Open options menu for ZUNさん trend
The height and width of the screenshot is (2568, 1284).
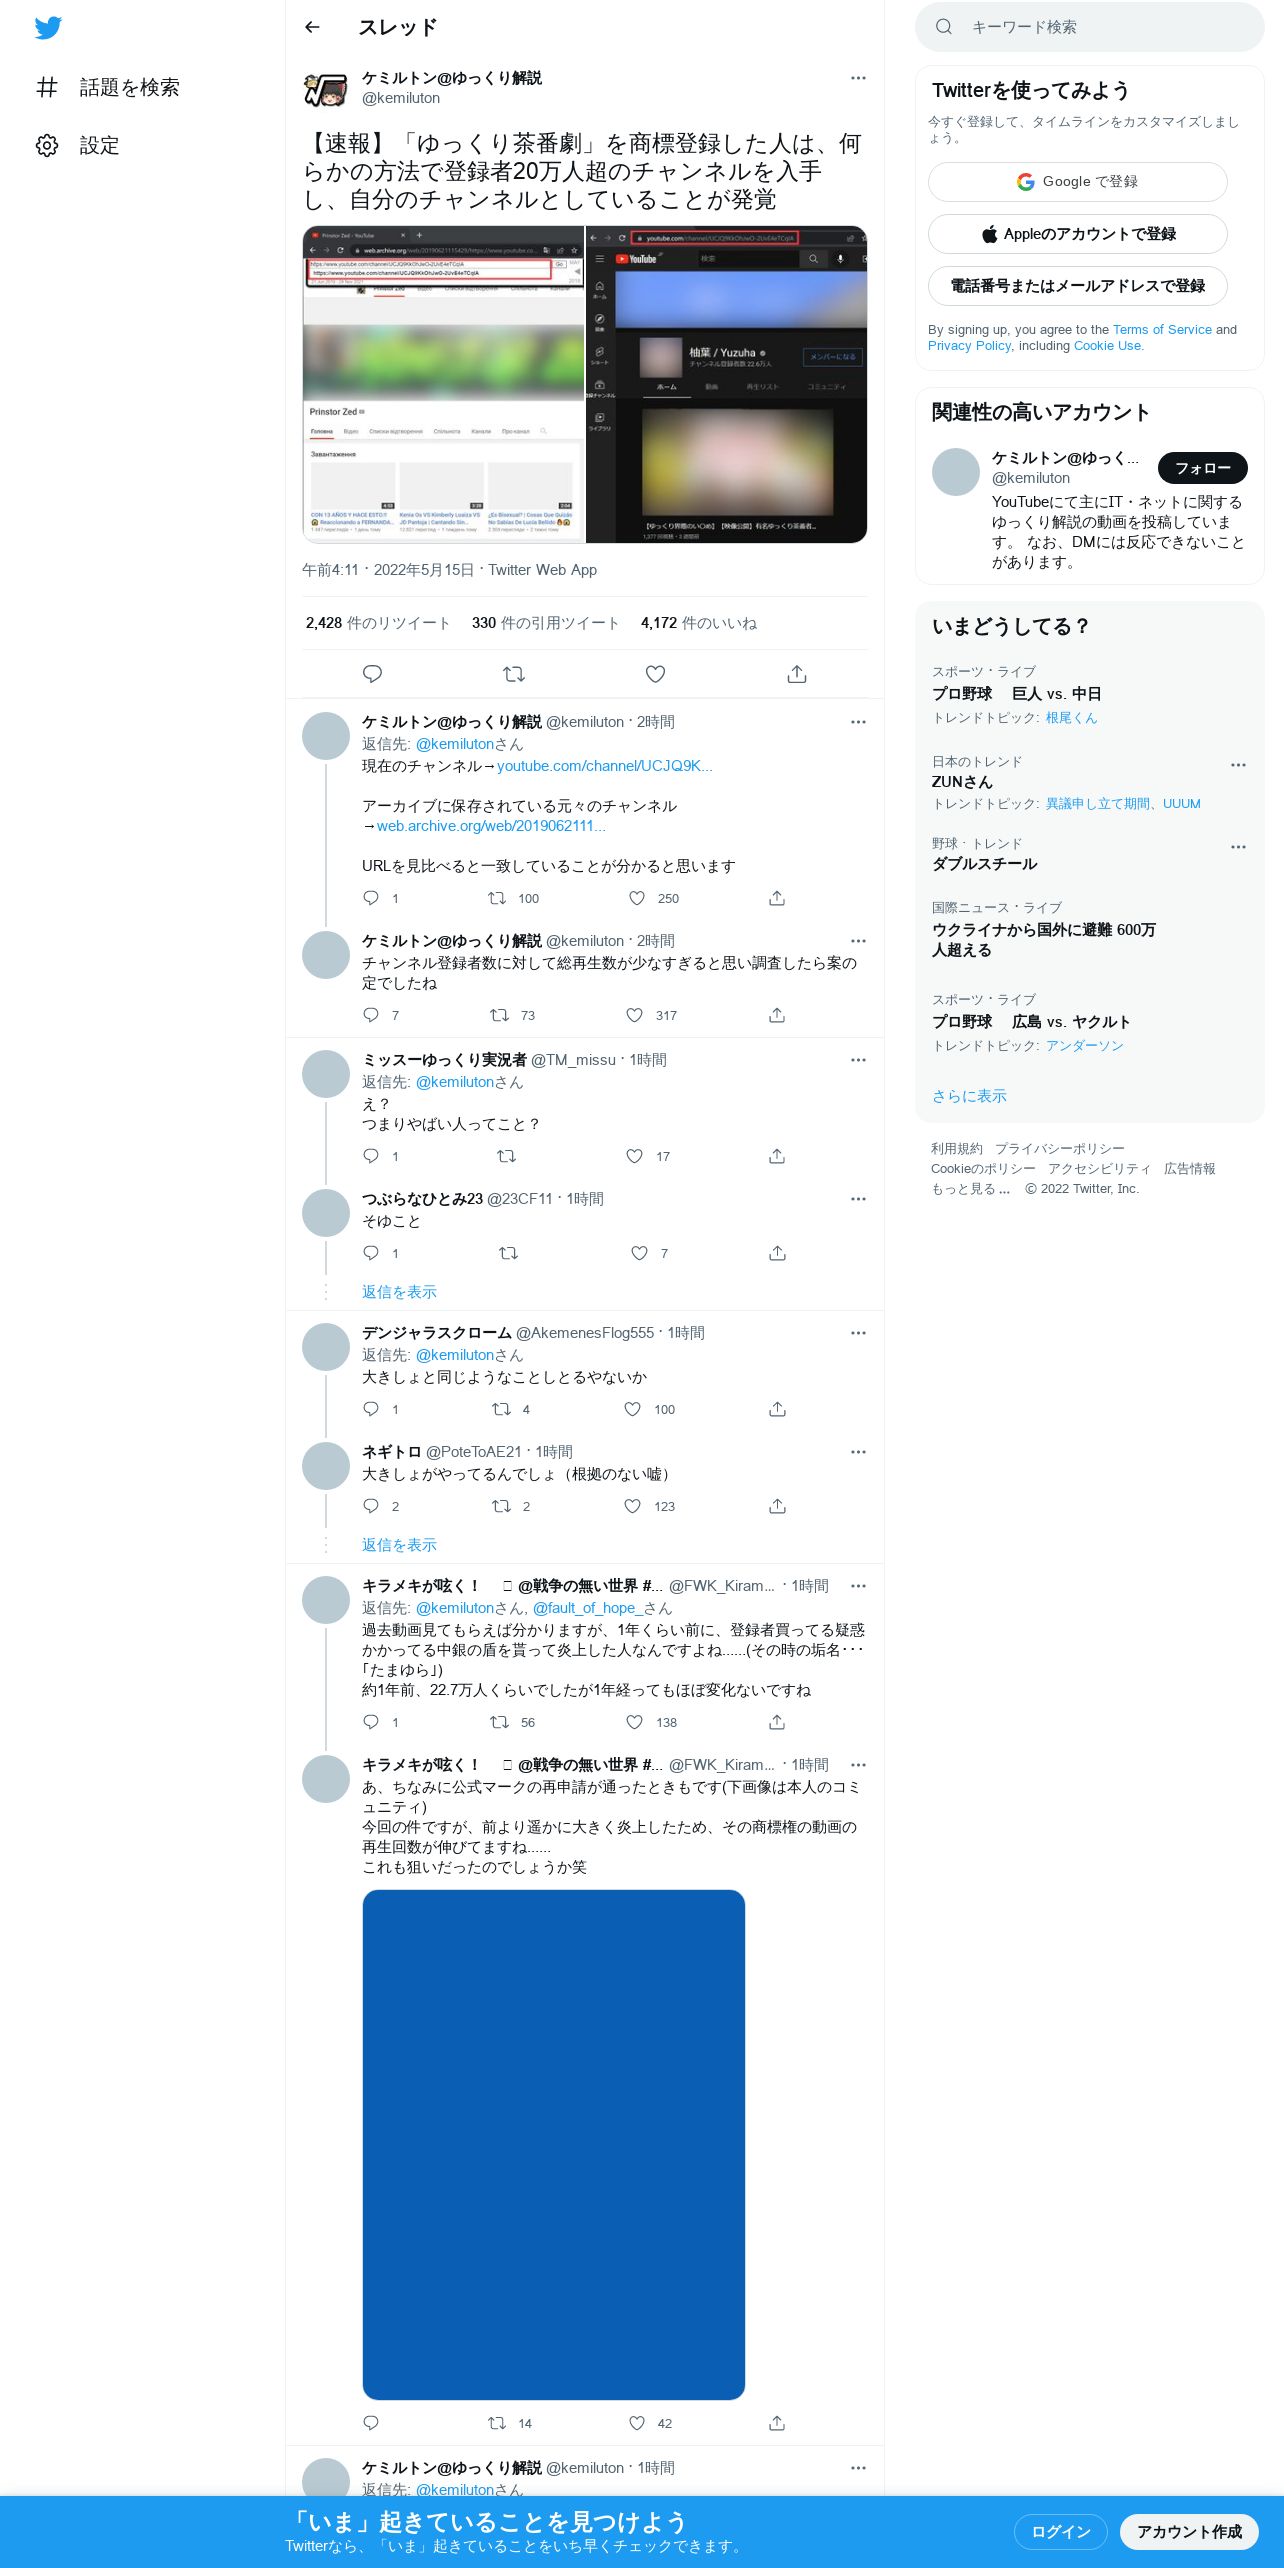[1238, 765]
